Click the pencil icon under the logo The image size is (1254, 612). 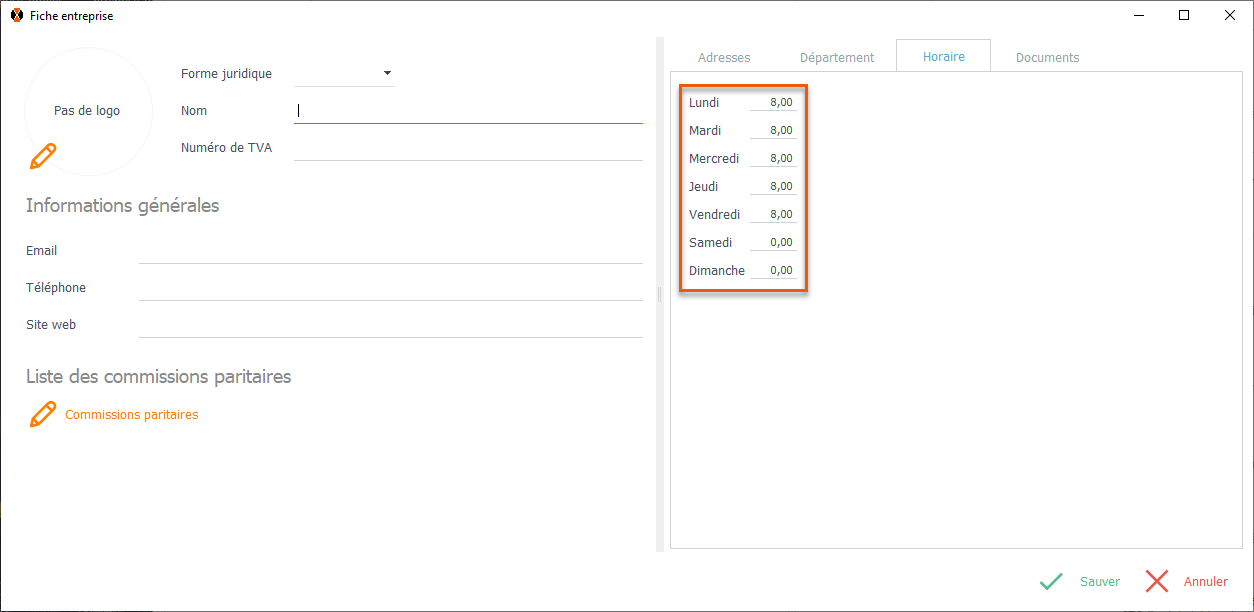pos(43,156)
